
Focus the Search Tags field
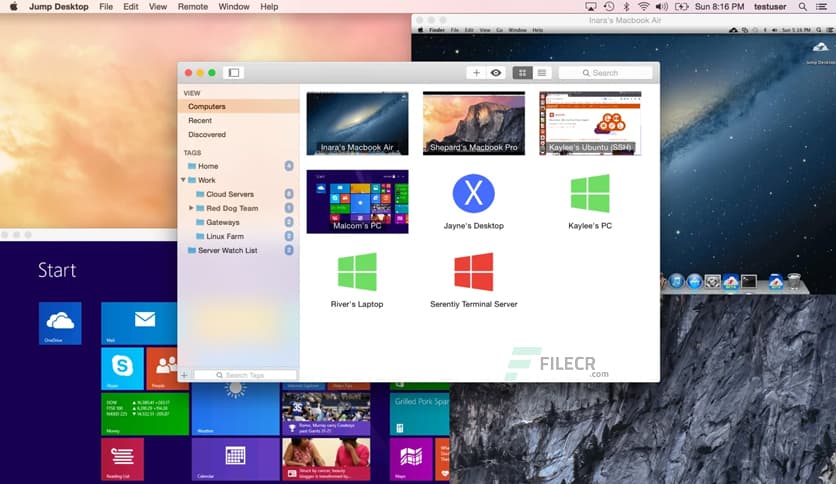245,375
